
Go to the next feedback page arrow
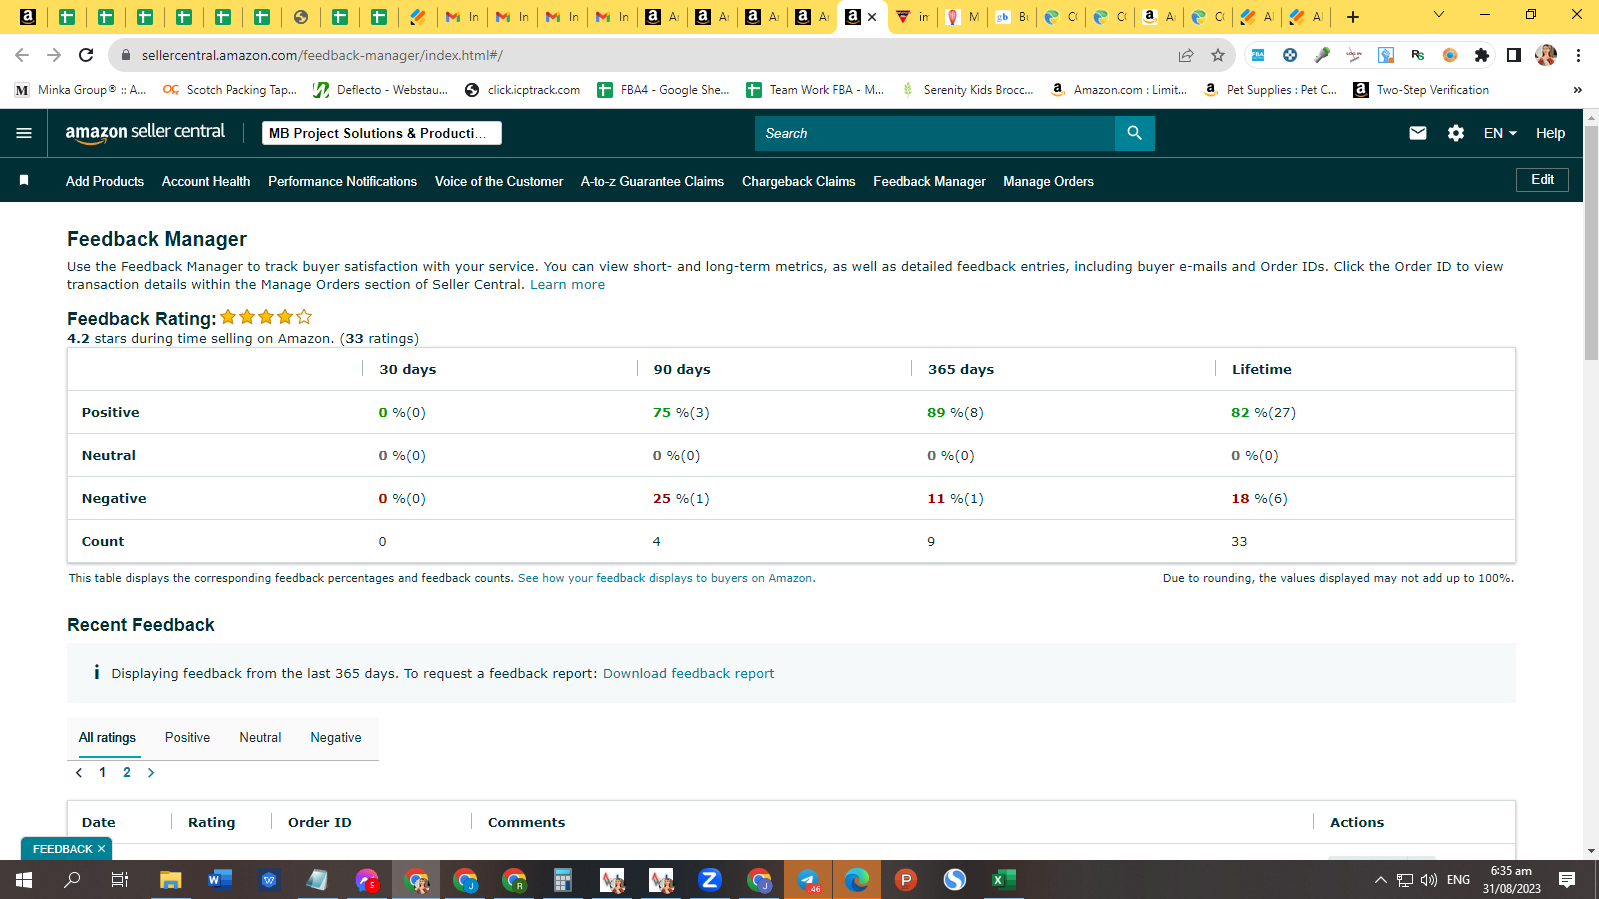(x=151, y=772)
